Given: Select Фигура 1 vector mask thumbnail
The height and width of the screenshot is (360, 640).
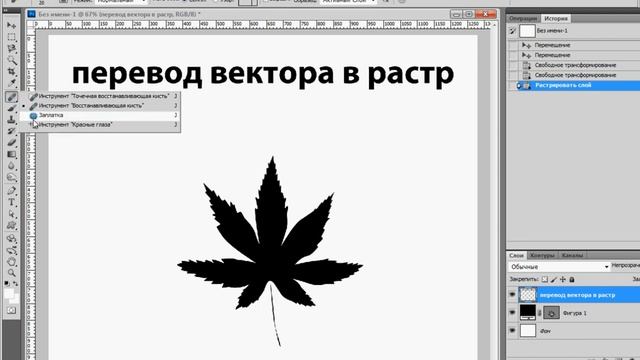Looking at the screenshot, I should [x=551, y=313].
